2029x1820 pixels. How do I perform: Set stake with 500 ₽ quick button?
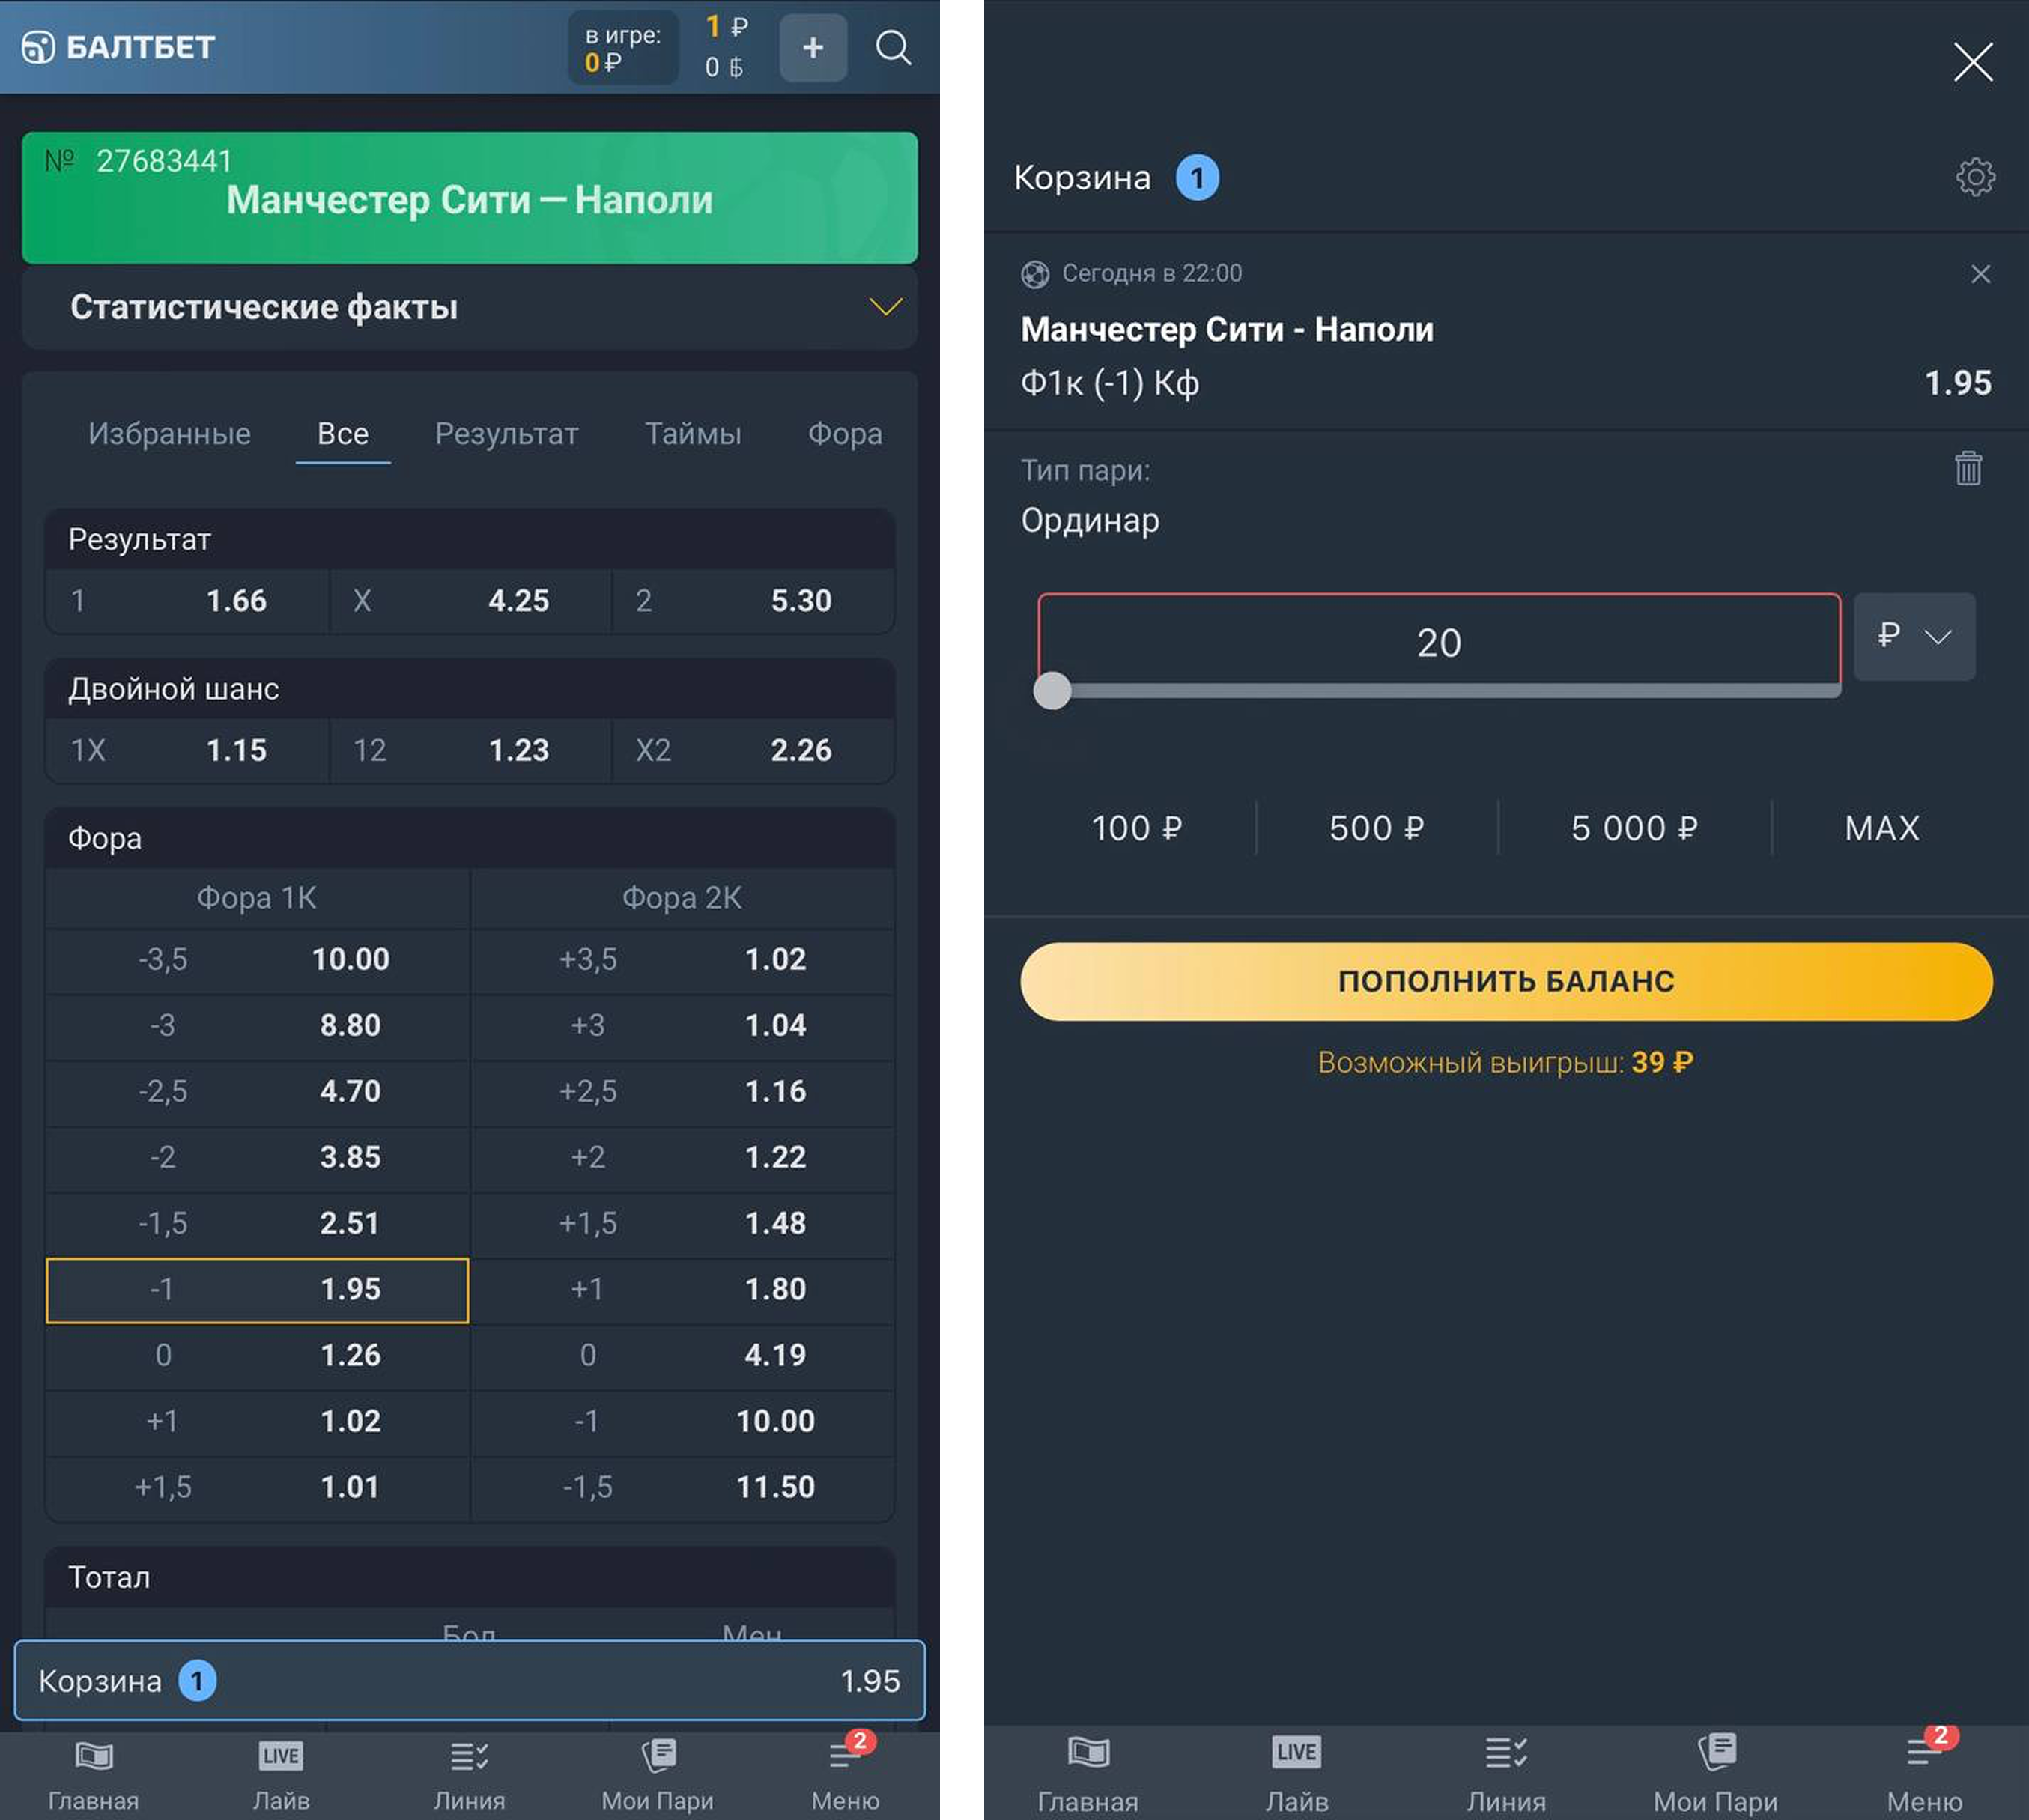(1375, 828)
